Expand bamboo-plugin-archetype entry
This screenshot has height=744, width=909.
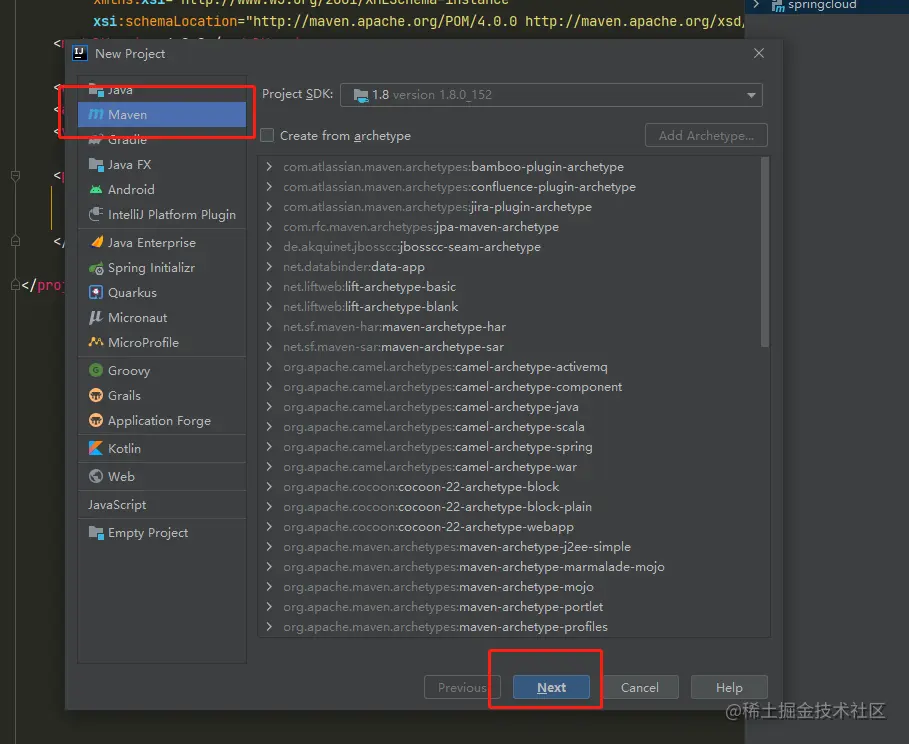pos(269,166)
